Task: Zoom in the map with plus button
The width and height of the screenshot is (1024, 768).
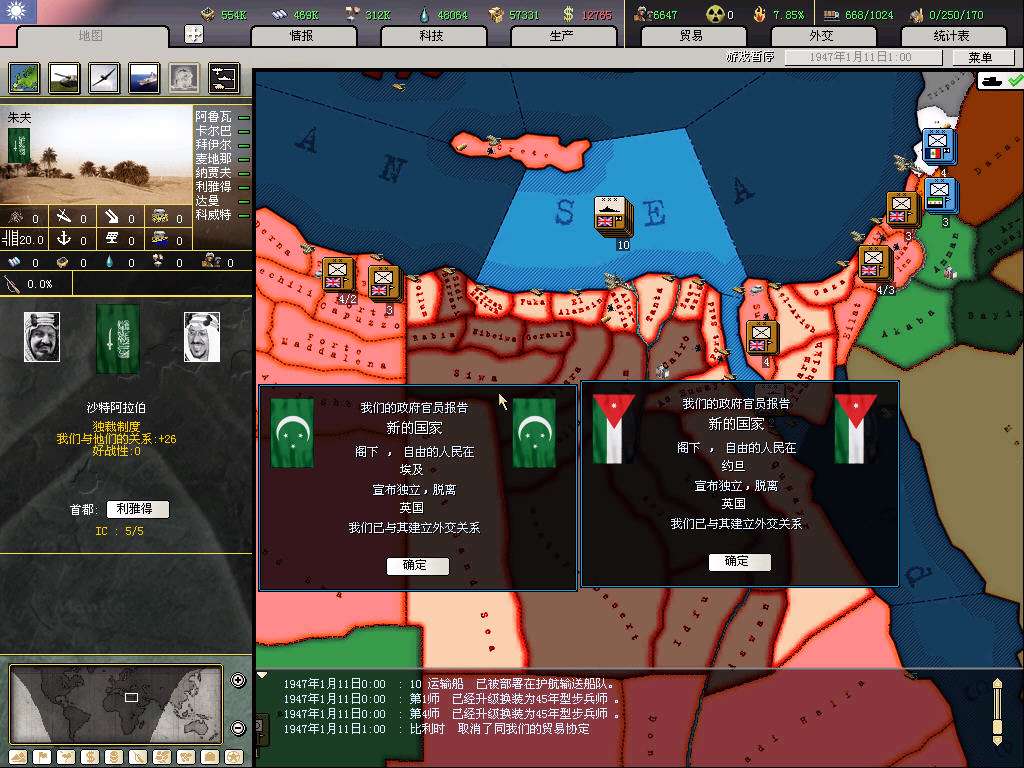Action: click(238, 680)
